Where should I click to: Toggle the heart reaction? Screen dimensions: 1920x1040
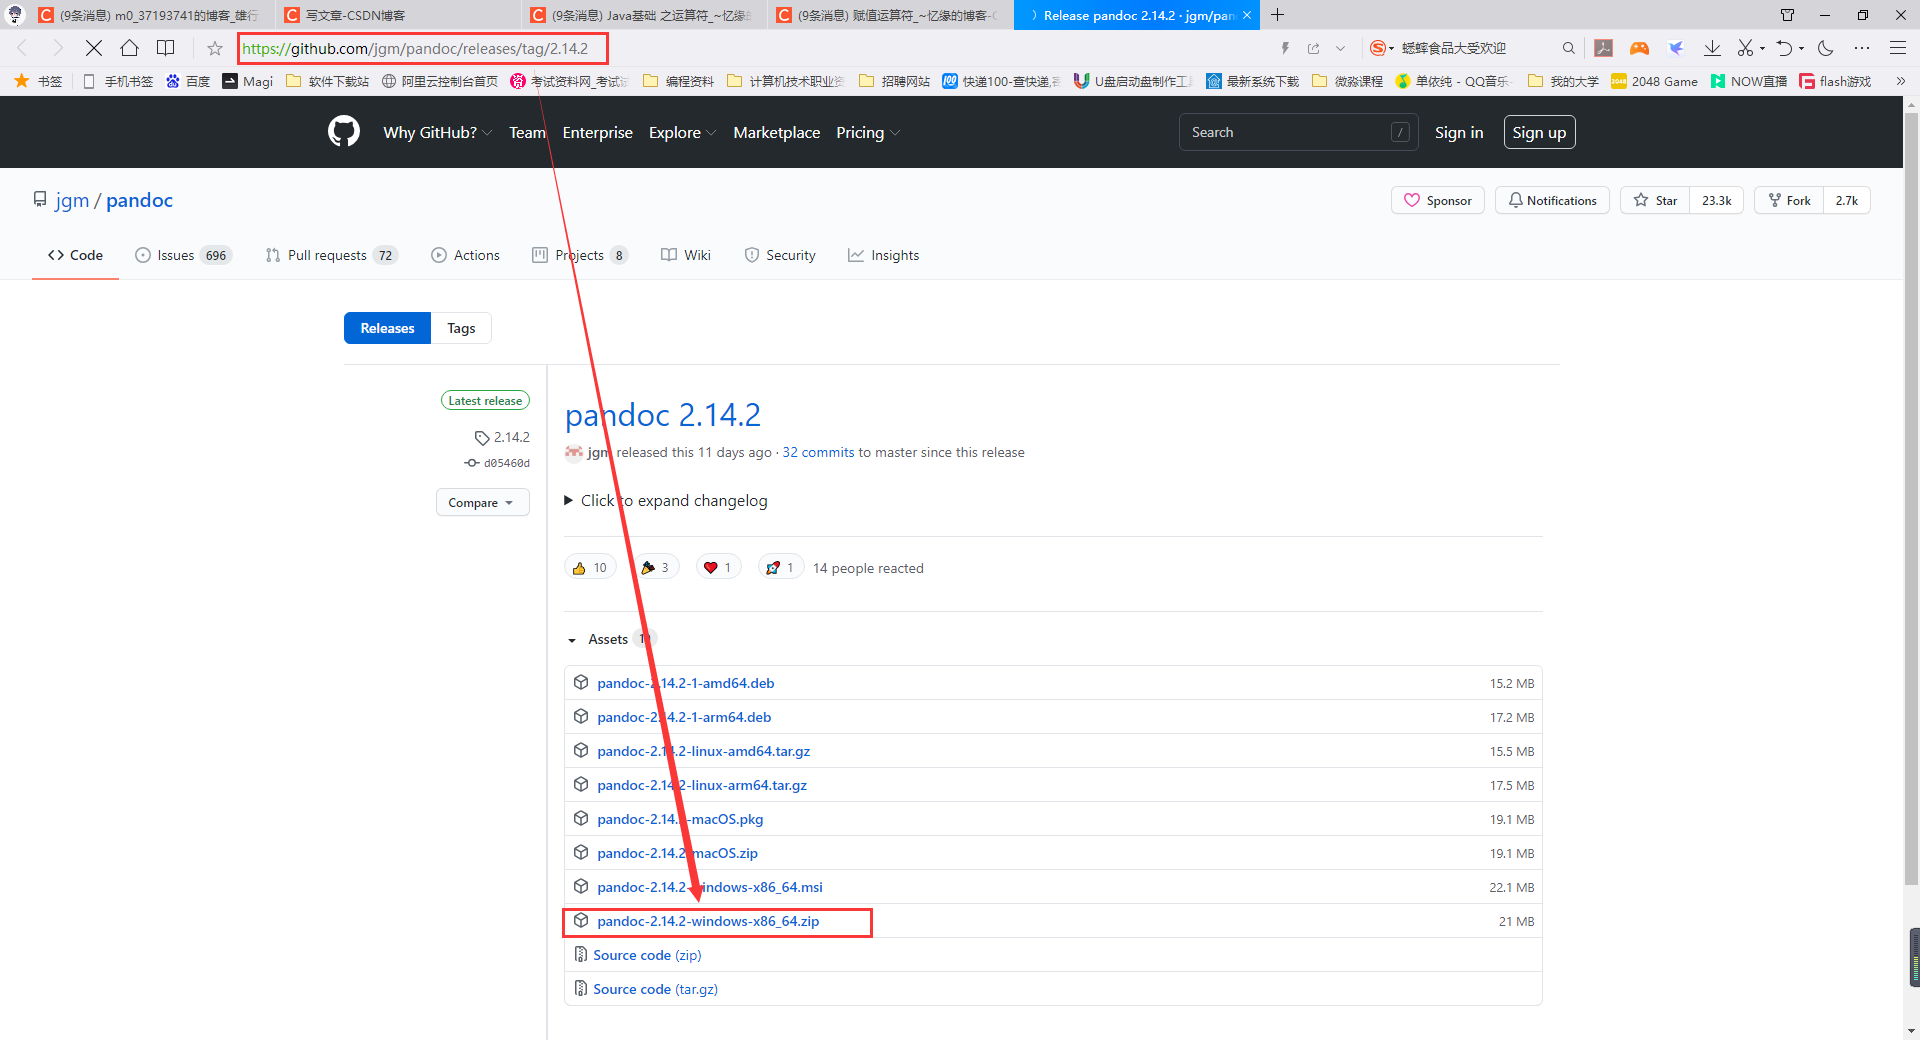718,567
